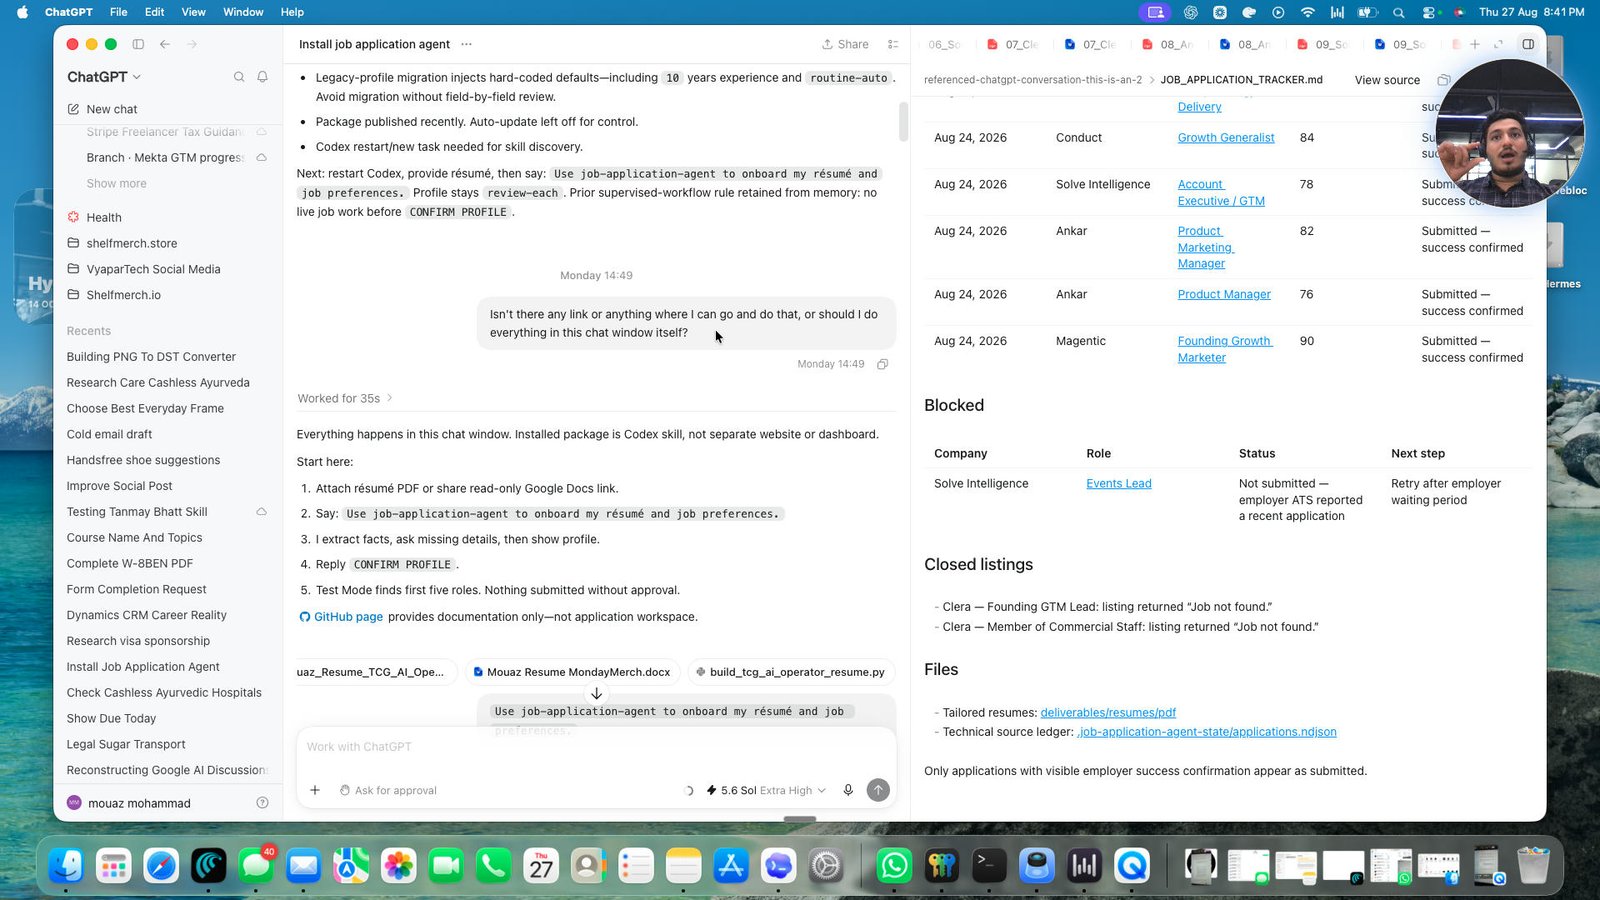Screen dimensions: 1600x900
Task: Focus the Work with ChatGPT input
Action: pos(595,747)
